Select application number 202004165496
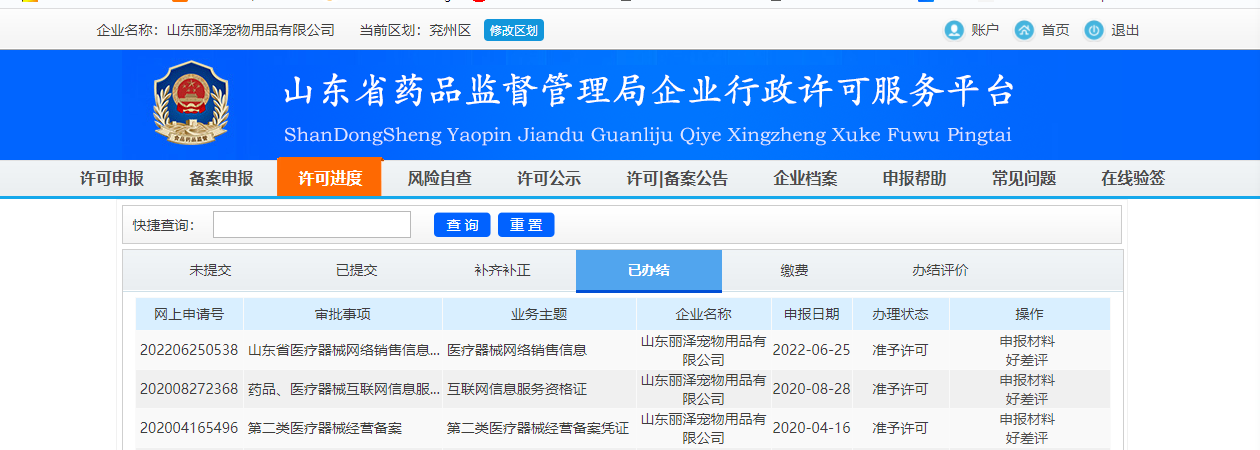The height and width of the screenshot is (450, 1260). click(x=189, y=428)
